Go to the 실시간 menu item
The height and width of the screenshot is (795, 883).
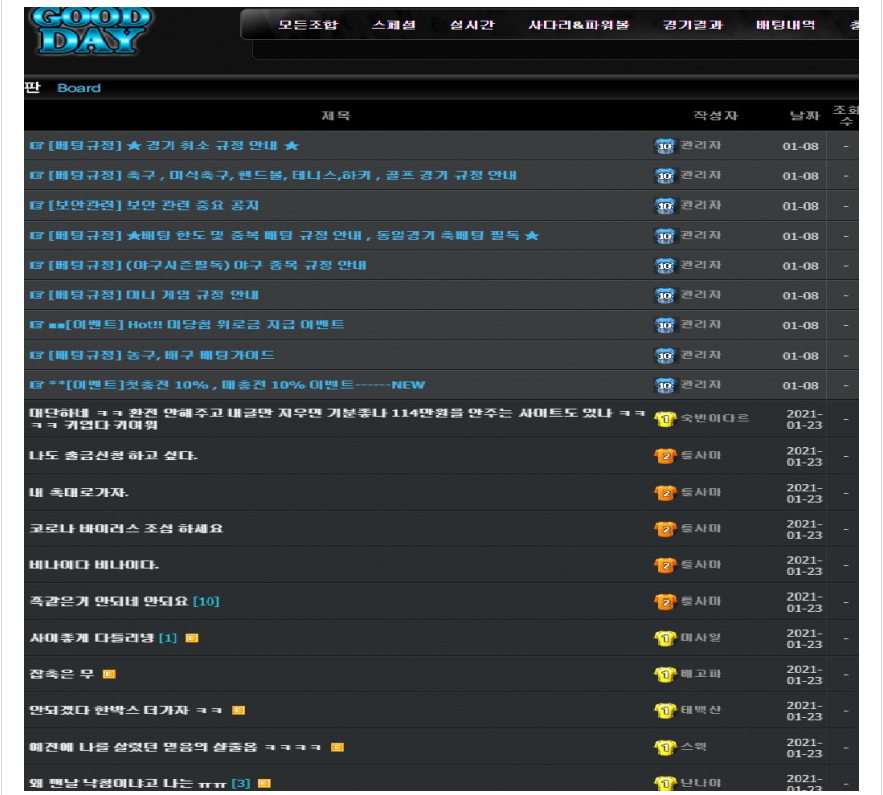(471, 25)
